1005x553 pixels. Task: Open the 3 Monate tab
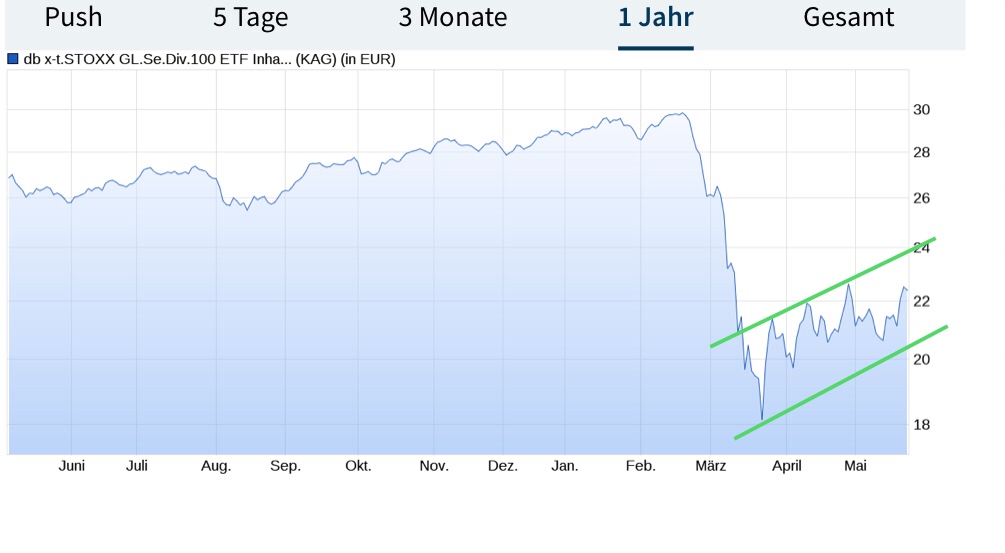point(452,18)
